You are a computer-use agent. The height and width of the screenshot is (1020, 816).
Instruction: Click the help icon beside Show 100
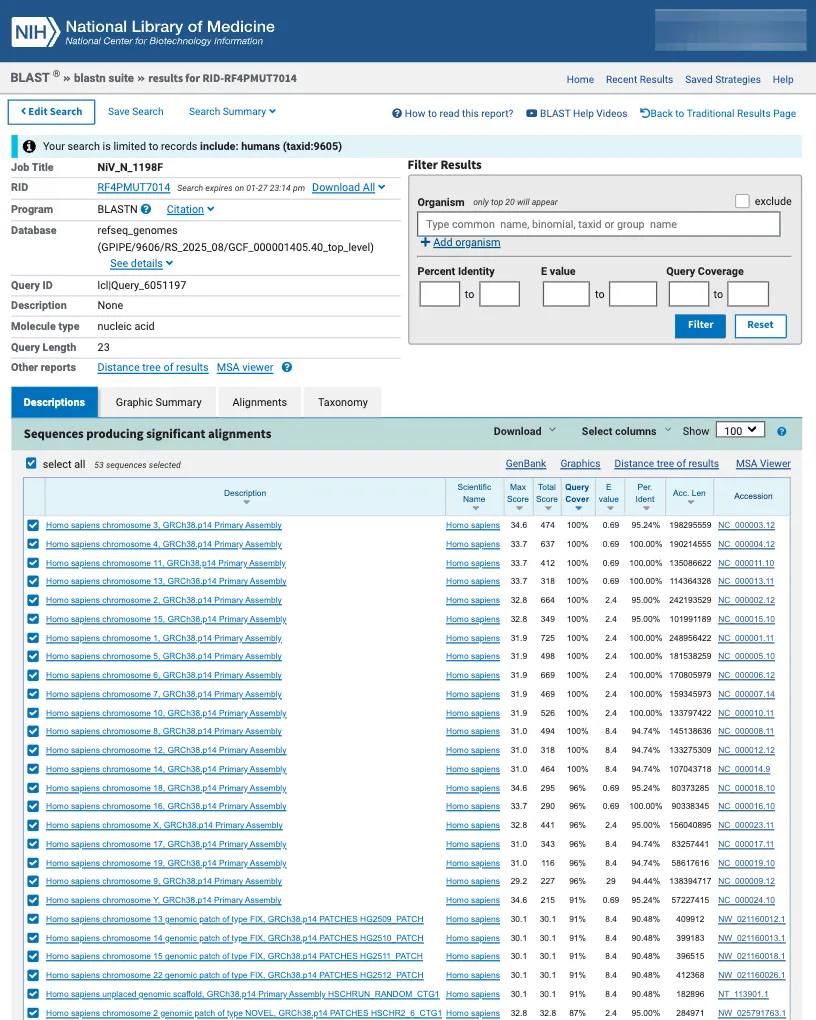point(782,431)
